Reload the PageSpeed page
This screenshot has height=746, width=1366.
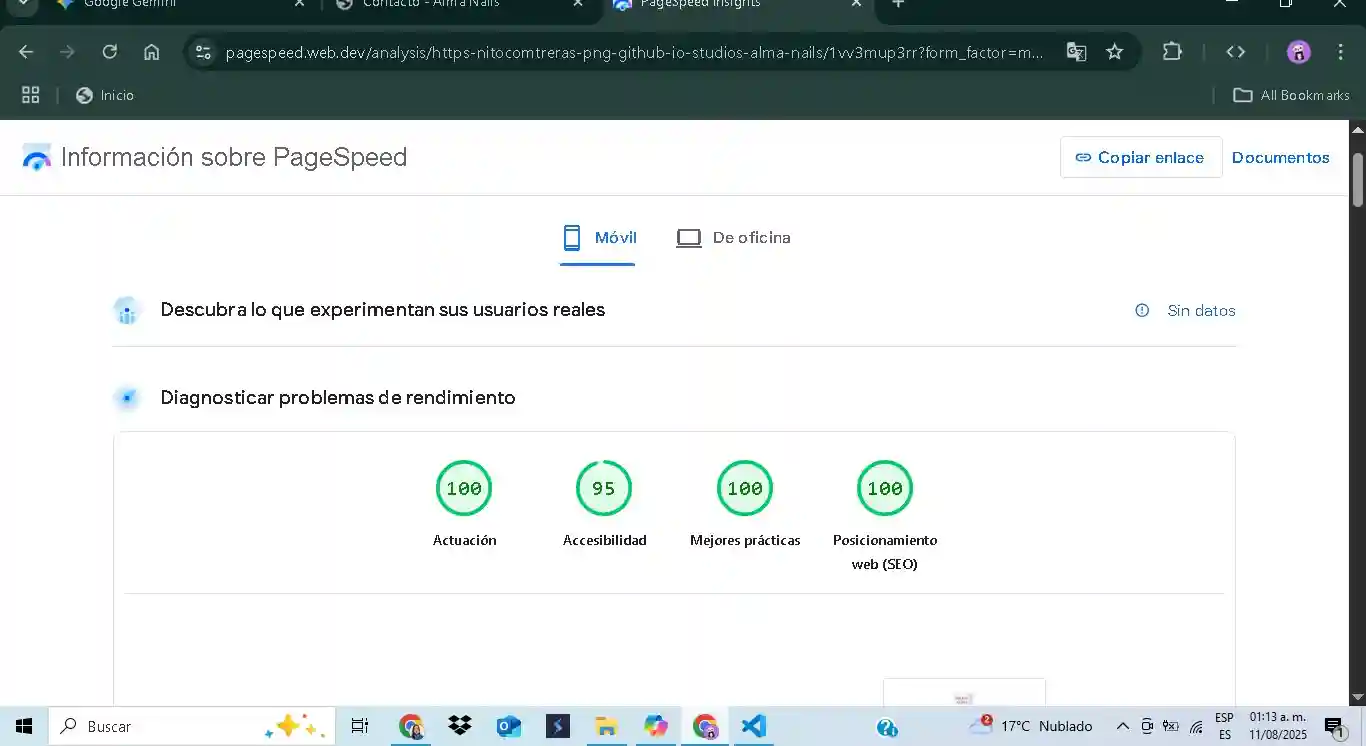[x=110, y=52]
